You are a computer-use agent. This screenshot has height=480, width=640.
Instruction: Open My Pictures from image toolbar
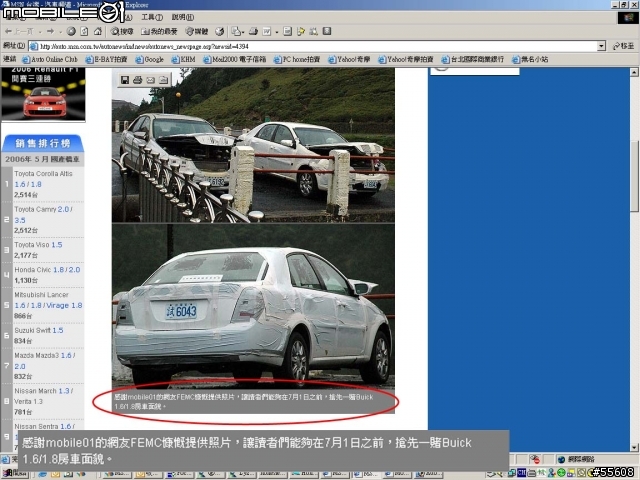pyautogui.click(x=163, y=80)
